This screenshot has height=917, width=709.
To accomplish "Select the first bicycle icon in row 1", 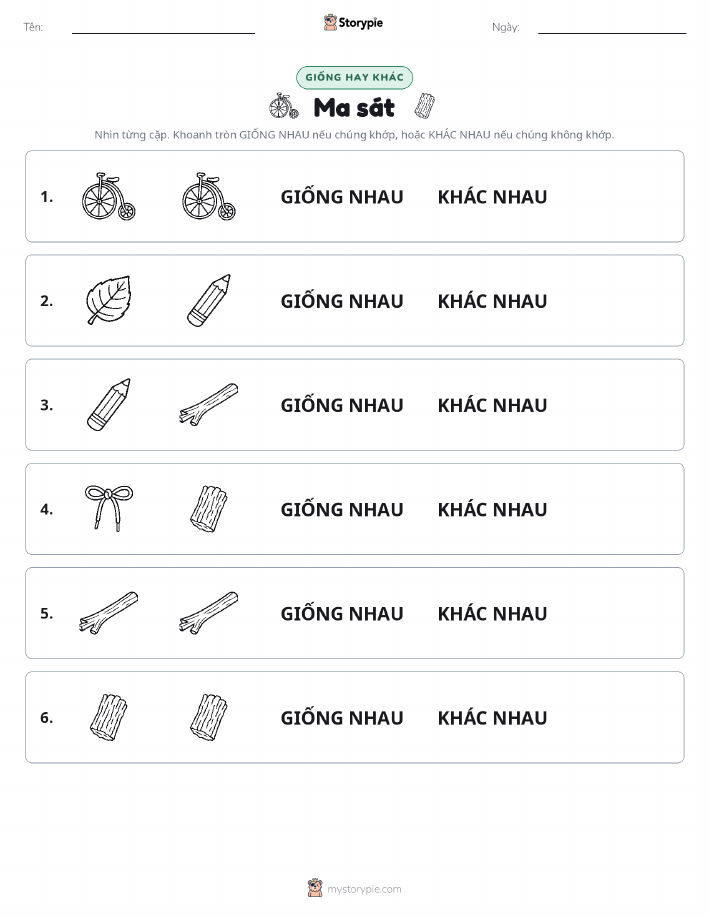I will (x=109, y=196).
